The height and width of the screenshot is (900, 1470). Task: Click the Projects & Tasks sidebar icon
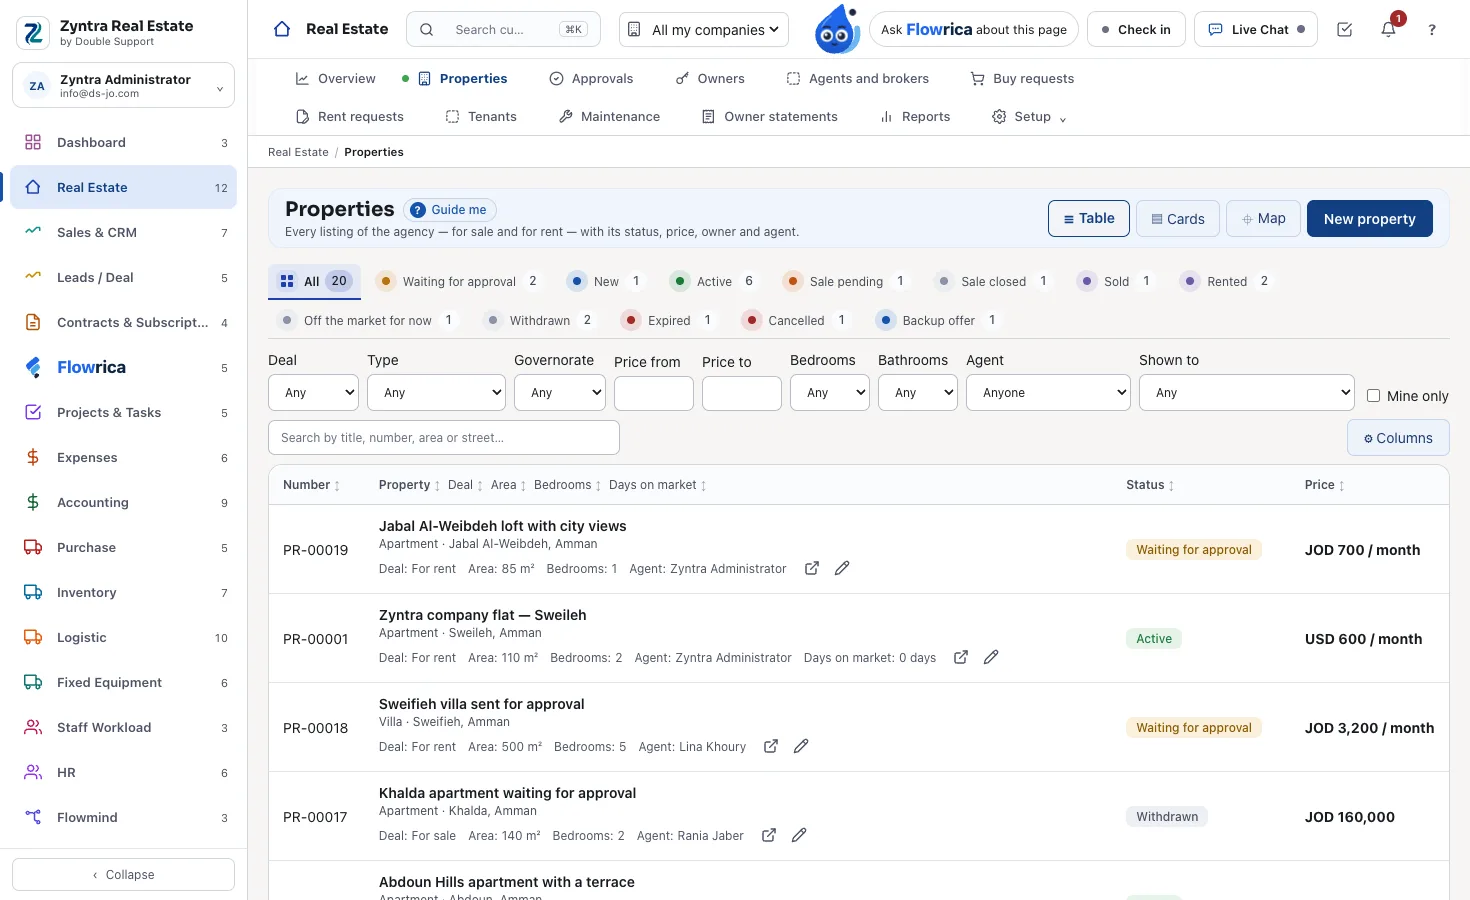coord(33,412)
